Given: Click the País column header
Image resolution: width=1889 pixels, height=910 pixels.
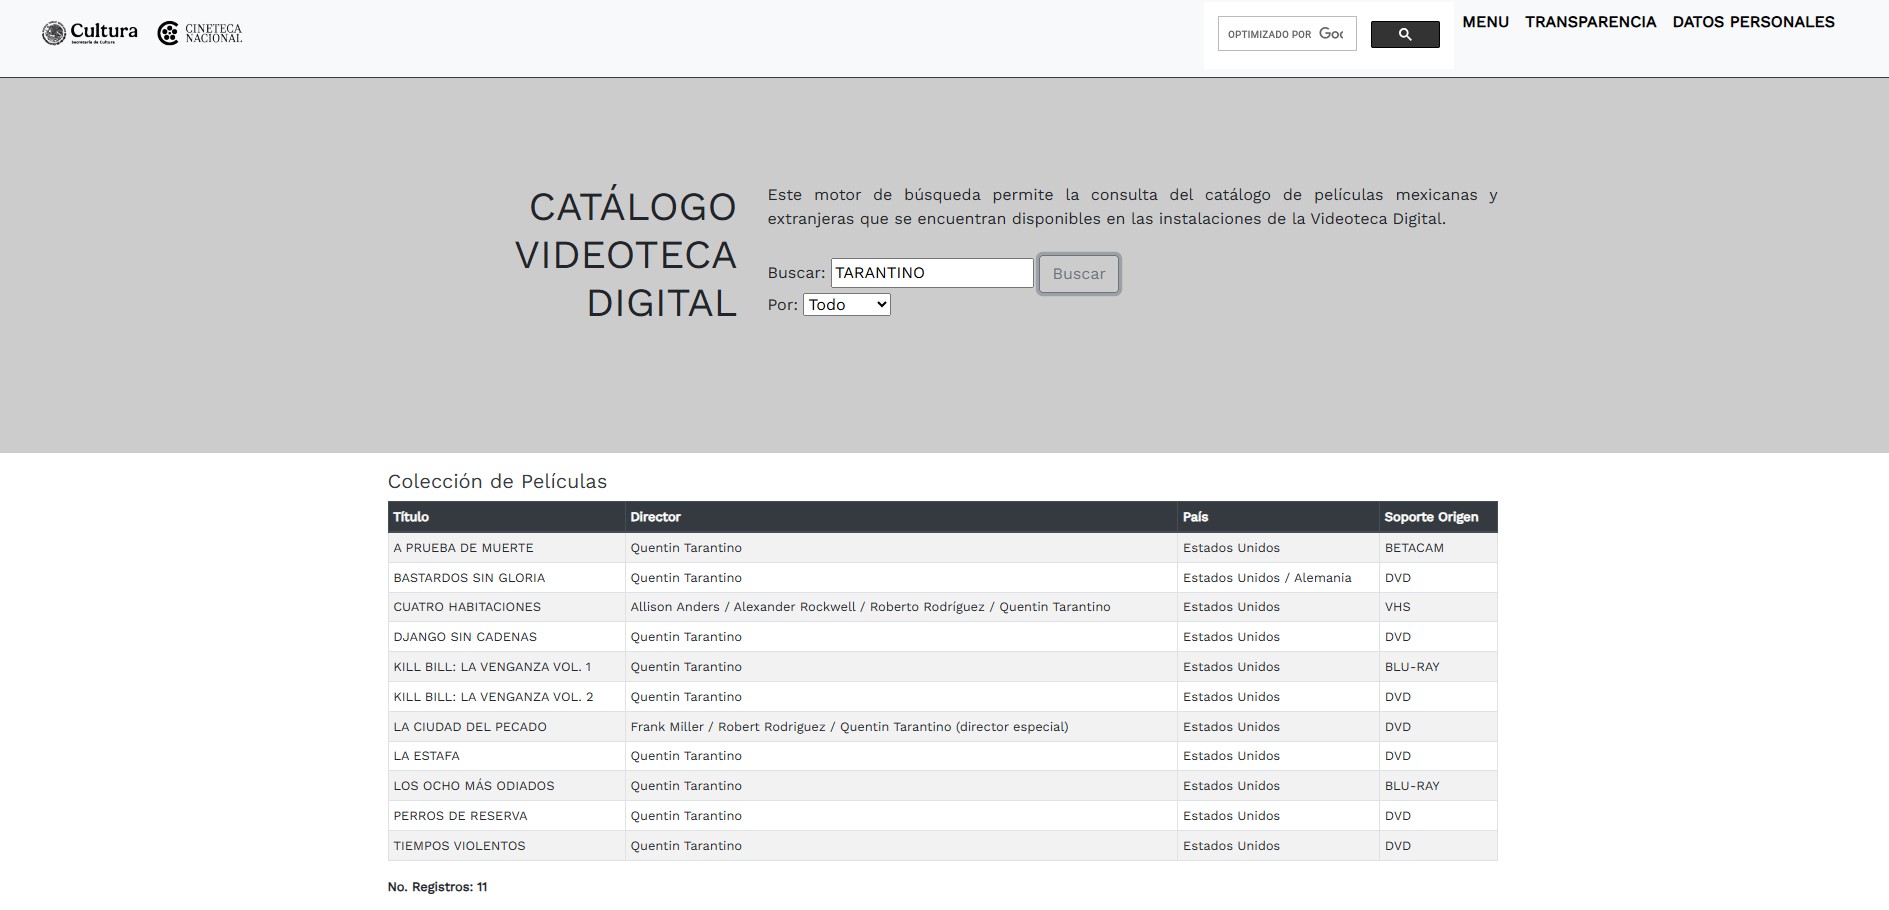Looking at the screenshot, I should tap(1195, 517).
